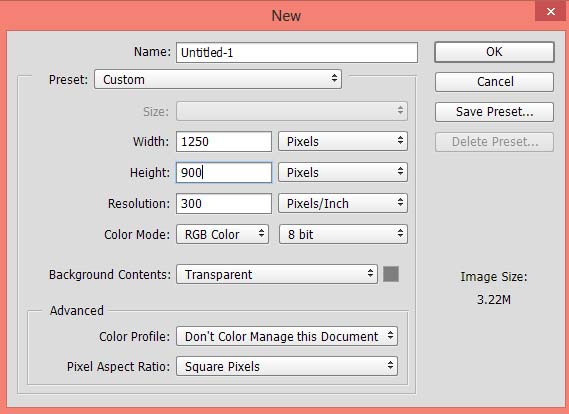
Task: Click the Pixel Aspect Ratio label
Action: click(118, 366)
